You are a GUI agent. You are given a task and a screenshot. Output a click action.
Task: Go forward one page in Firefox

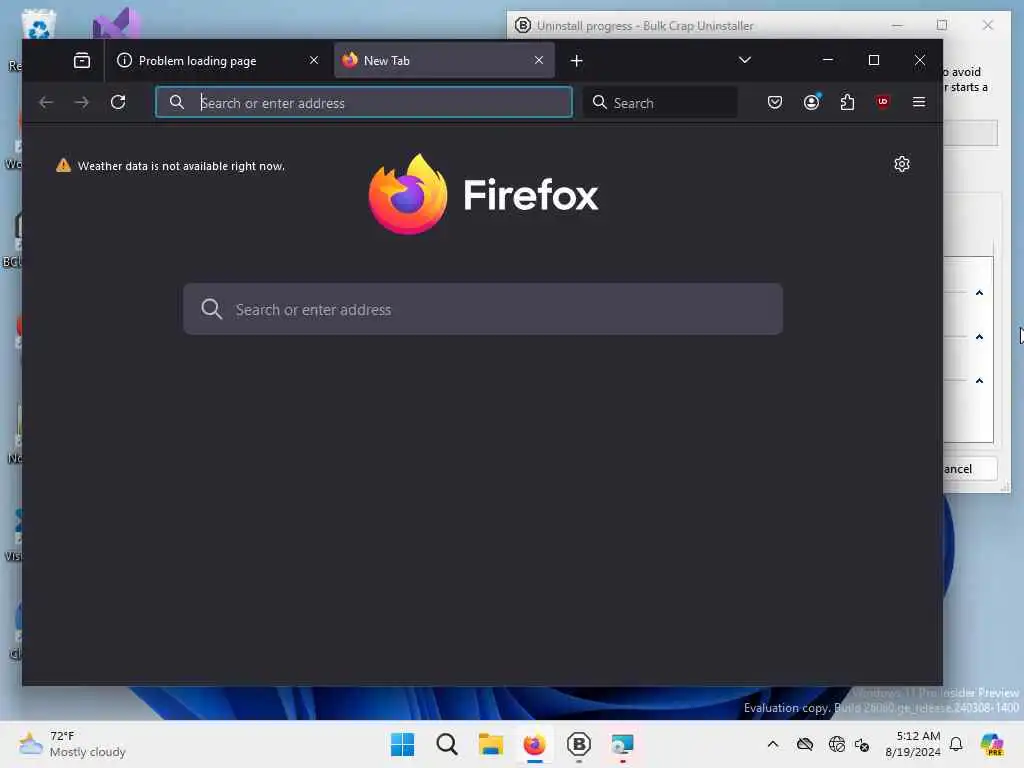click(82, 103)
